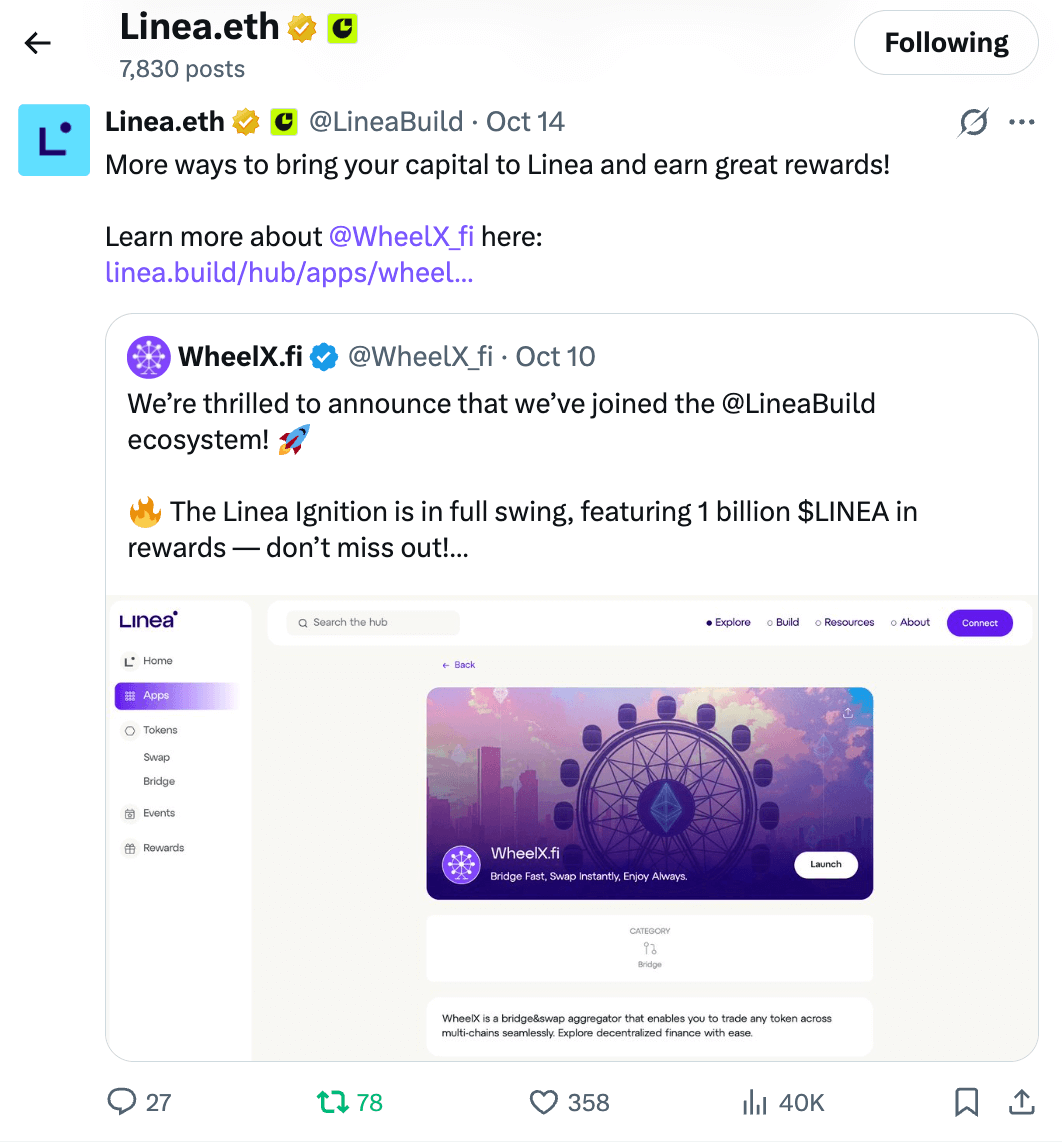
Task: Click the green affiliate badge in header
Action: pyautogui.click(x=342, y=28)
